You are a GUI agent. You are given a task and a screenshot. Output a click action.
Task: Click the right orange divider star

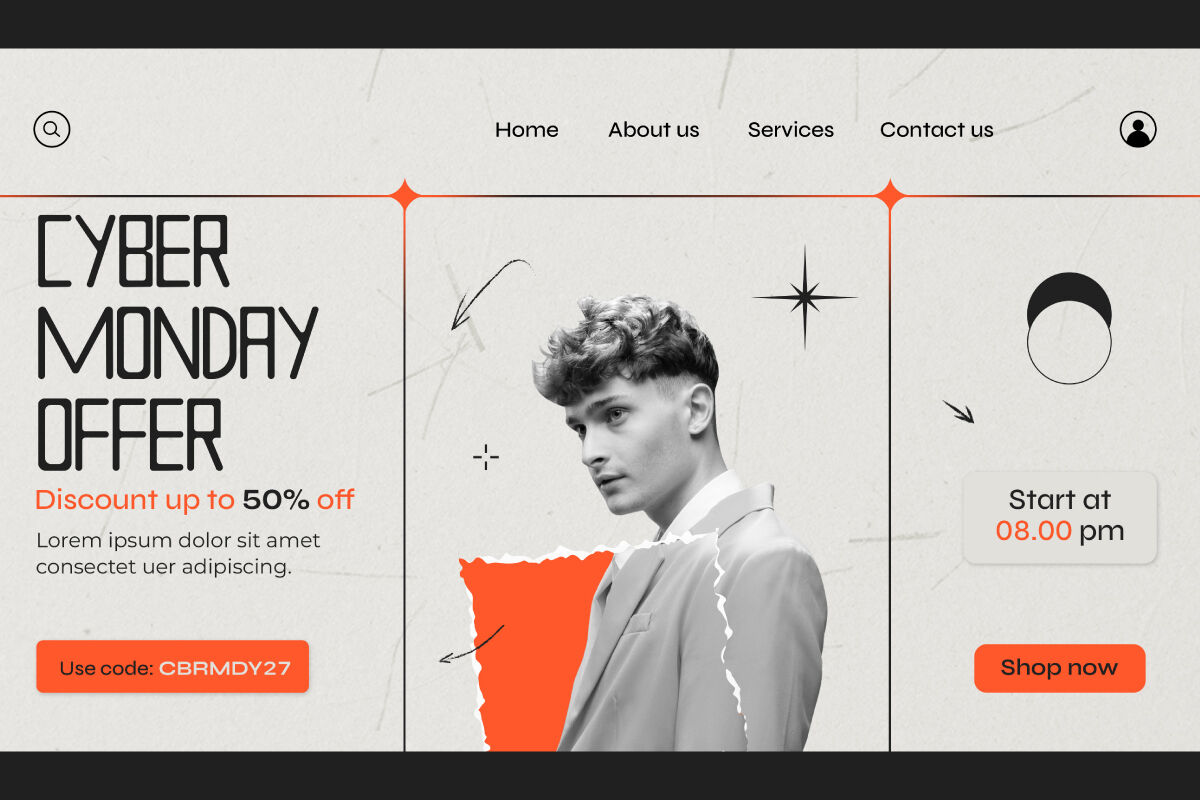pyautogui.click(x=889, y=195)
